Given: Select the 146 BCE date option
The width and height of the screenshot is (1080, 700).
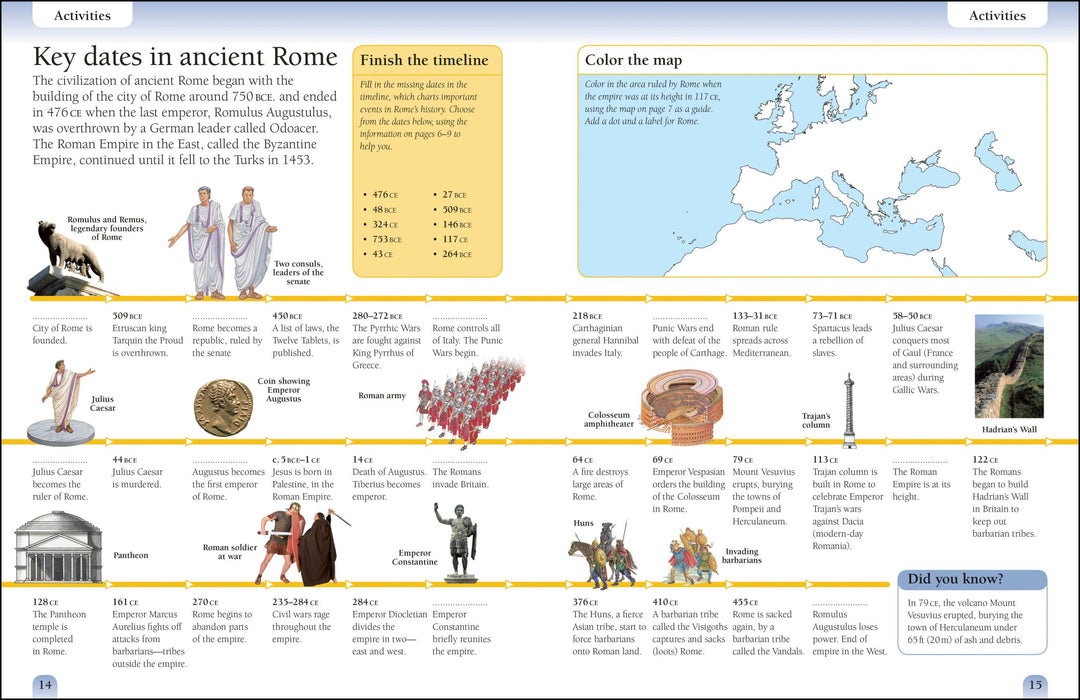Looking at the screenshot, I should click(457, 225).
